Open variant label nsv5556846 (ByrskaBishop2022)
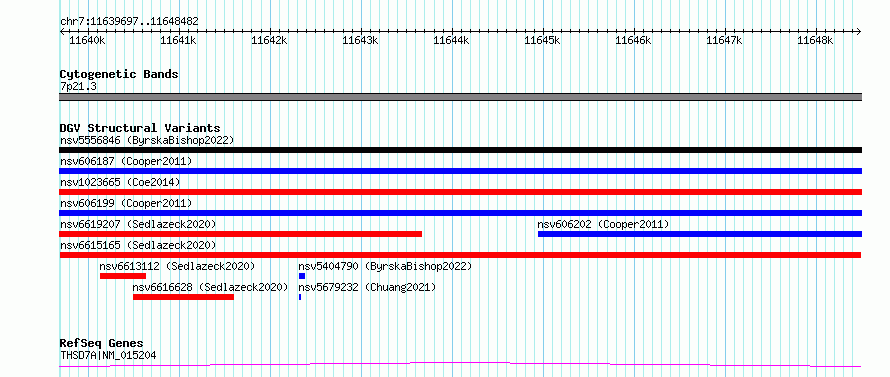 pos(147,140)
